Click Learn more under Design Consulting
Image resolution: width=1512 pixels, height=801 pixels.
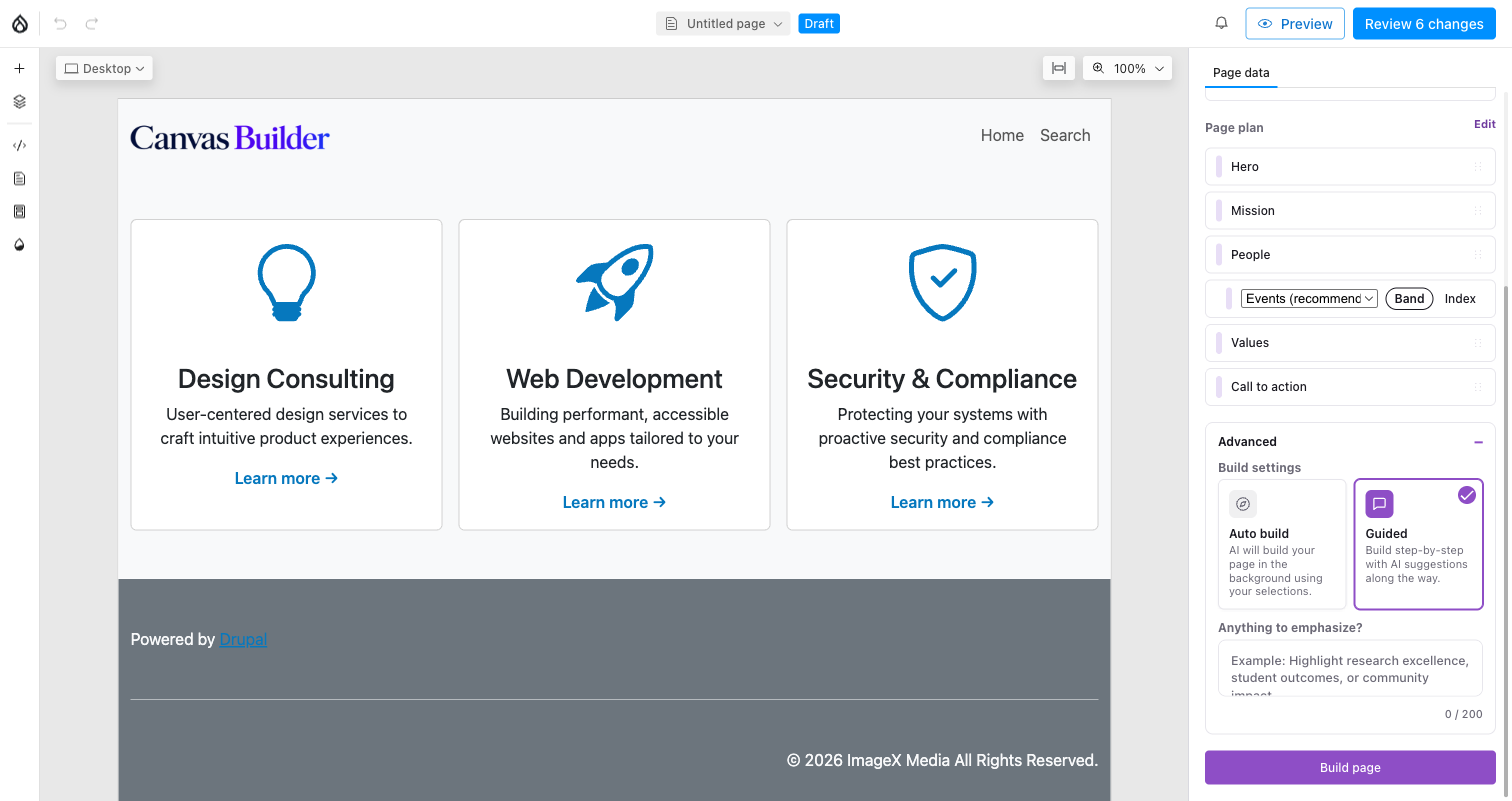point(286,479)
